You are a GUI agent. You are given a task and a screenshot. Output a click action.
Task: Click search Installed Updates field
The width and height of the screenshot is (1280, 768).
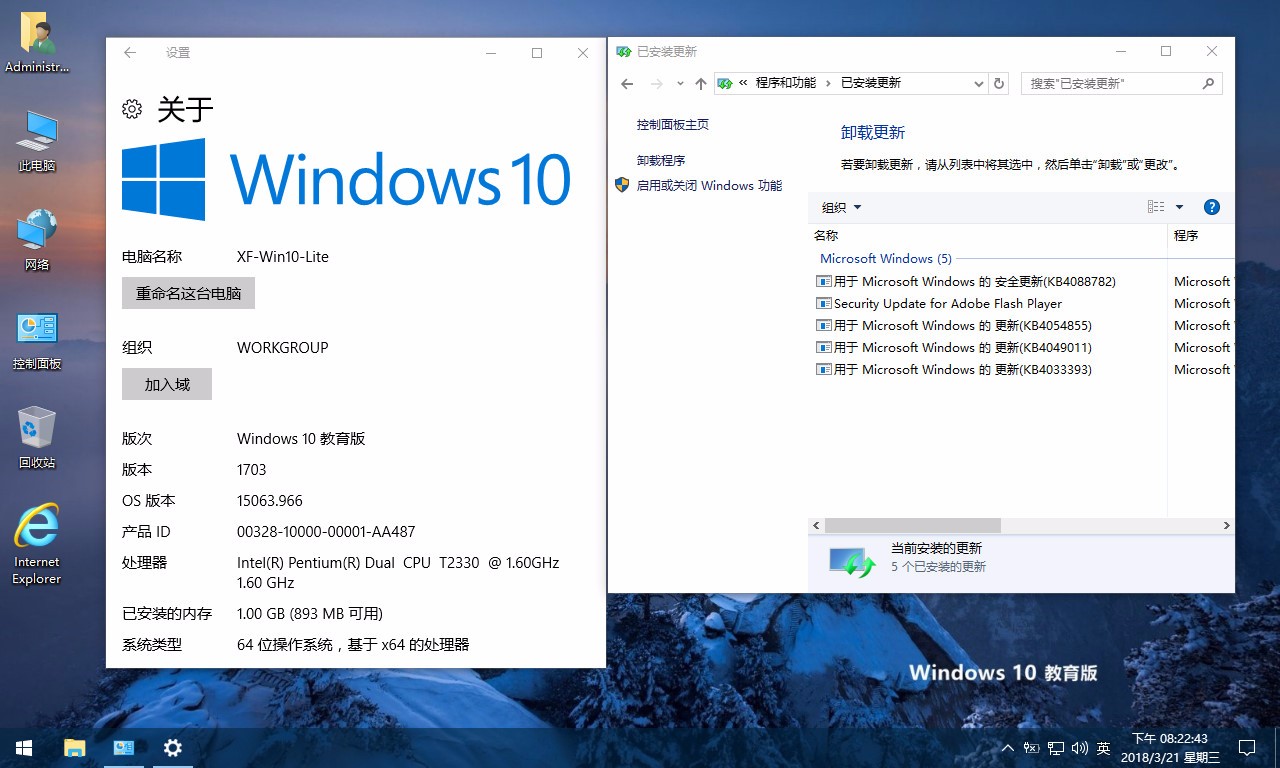(x=1110, y=84)
